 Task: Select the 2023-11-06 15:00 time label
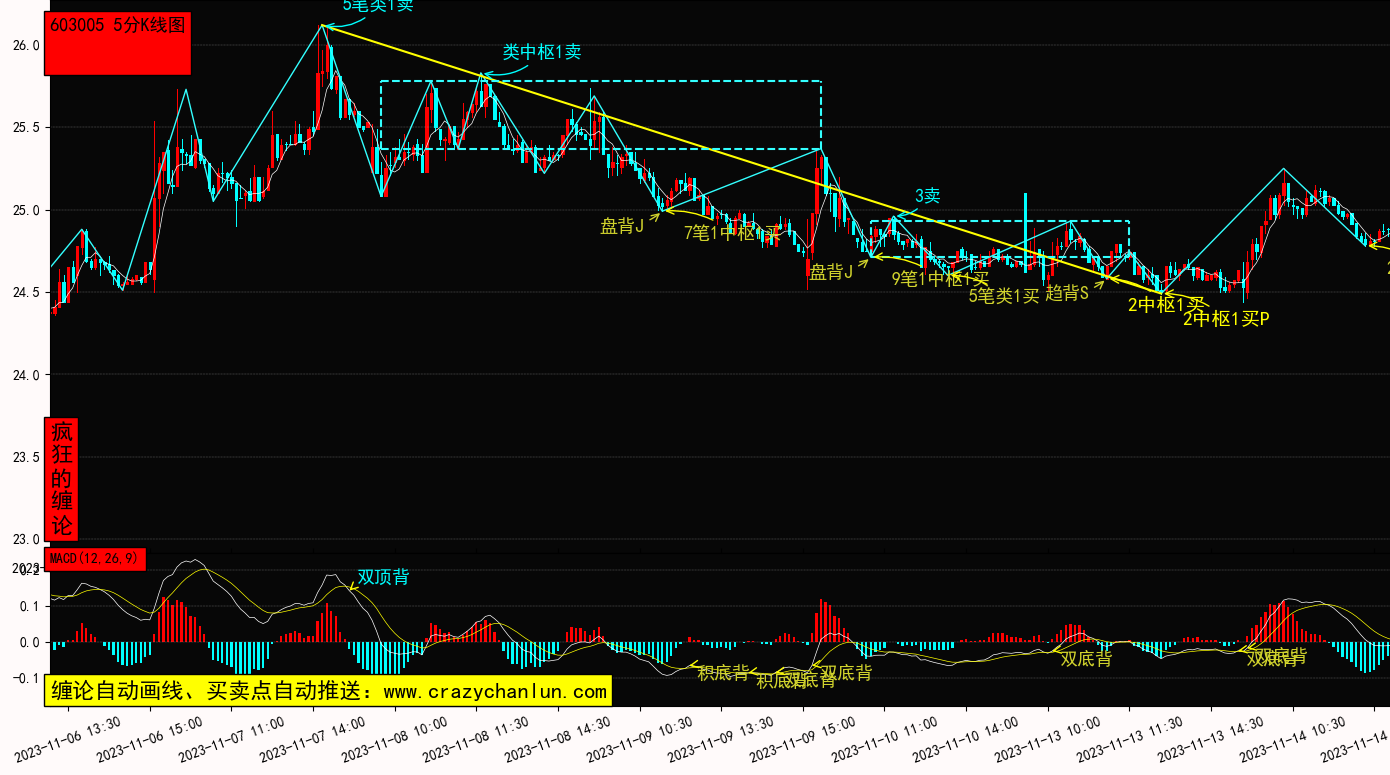point(150,739)
